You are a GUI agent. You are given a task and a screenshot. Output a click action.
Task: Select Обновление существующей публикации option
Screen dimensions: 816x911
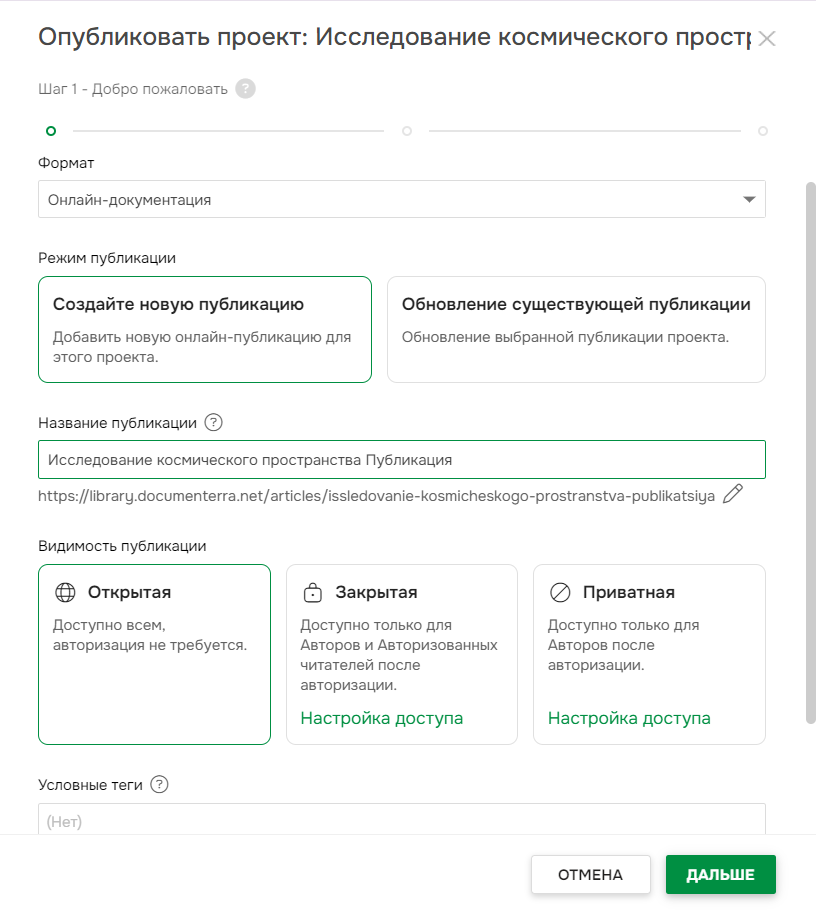coord(576,330)
